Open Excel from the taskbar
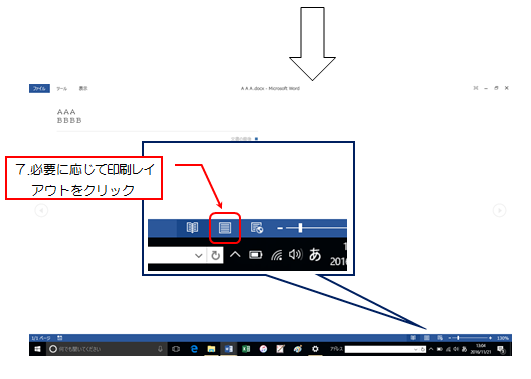531x379 pixels. tap(246, 349)
